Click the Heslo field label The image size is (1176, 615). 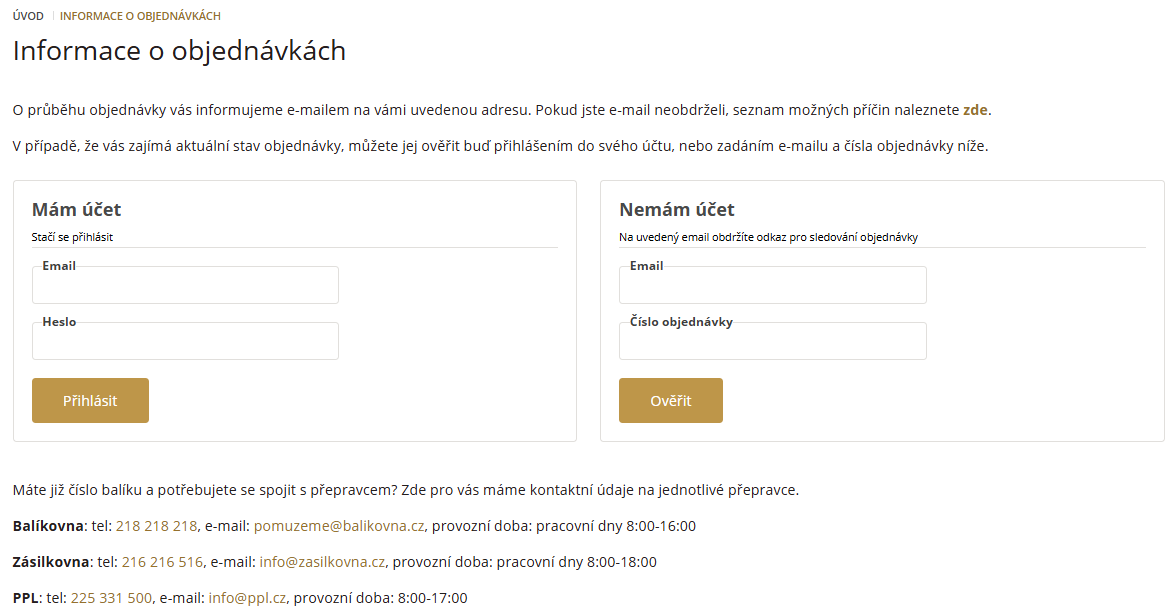click(59, 322)
